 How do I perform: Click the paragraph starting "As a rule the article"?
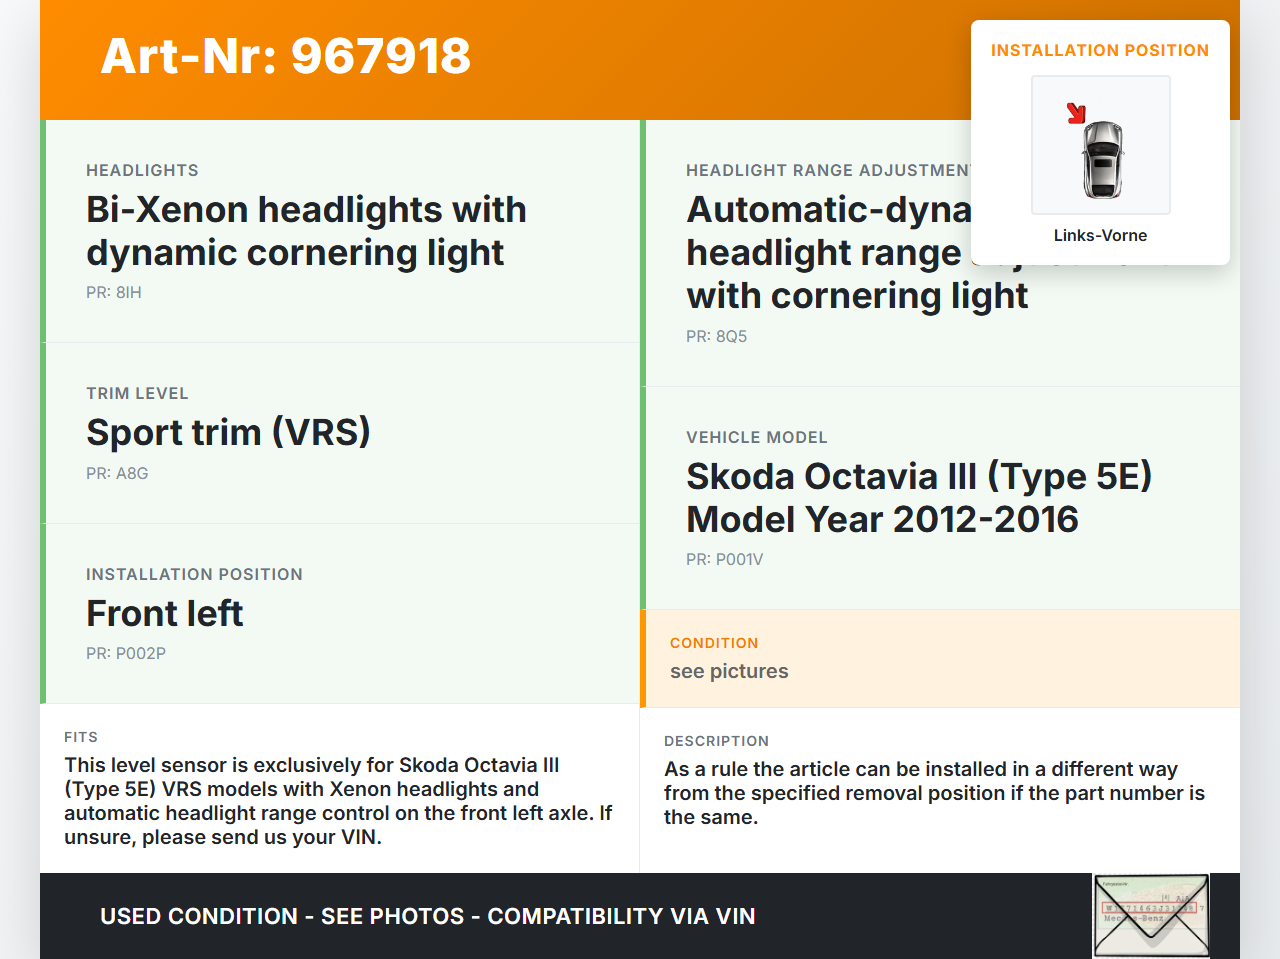[x=935, y=793]
